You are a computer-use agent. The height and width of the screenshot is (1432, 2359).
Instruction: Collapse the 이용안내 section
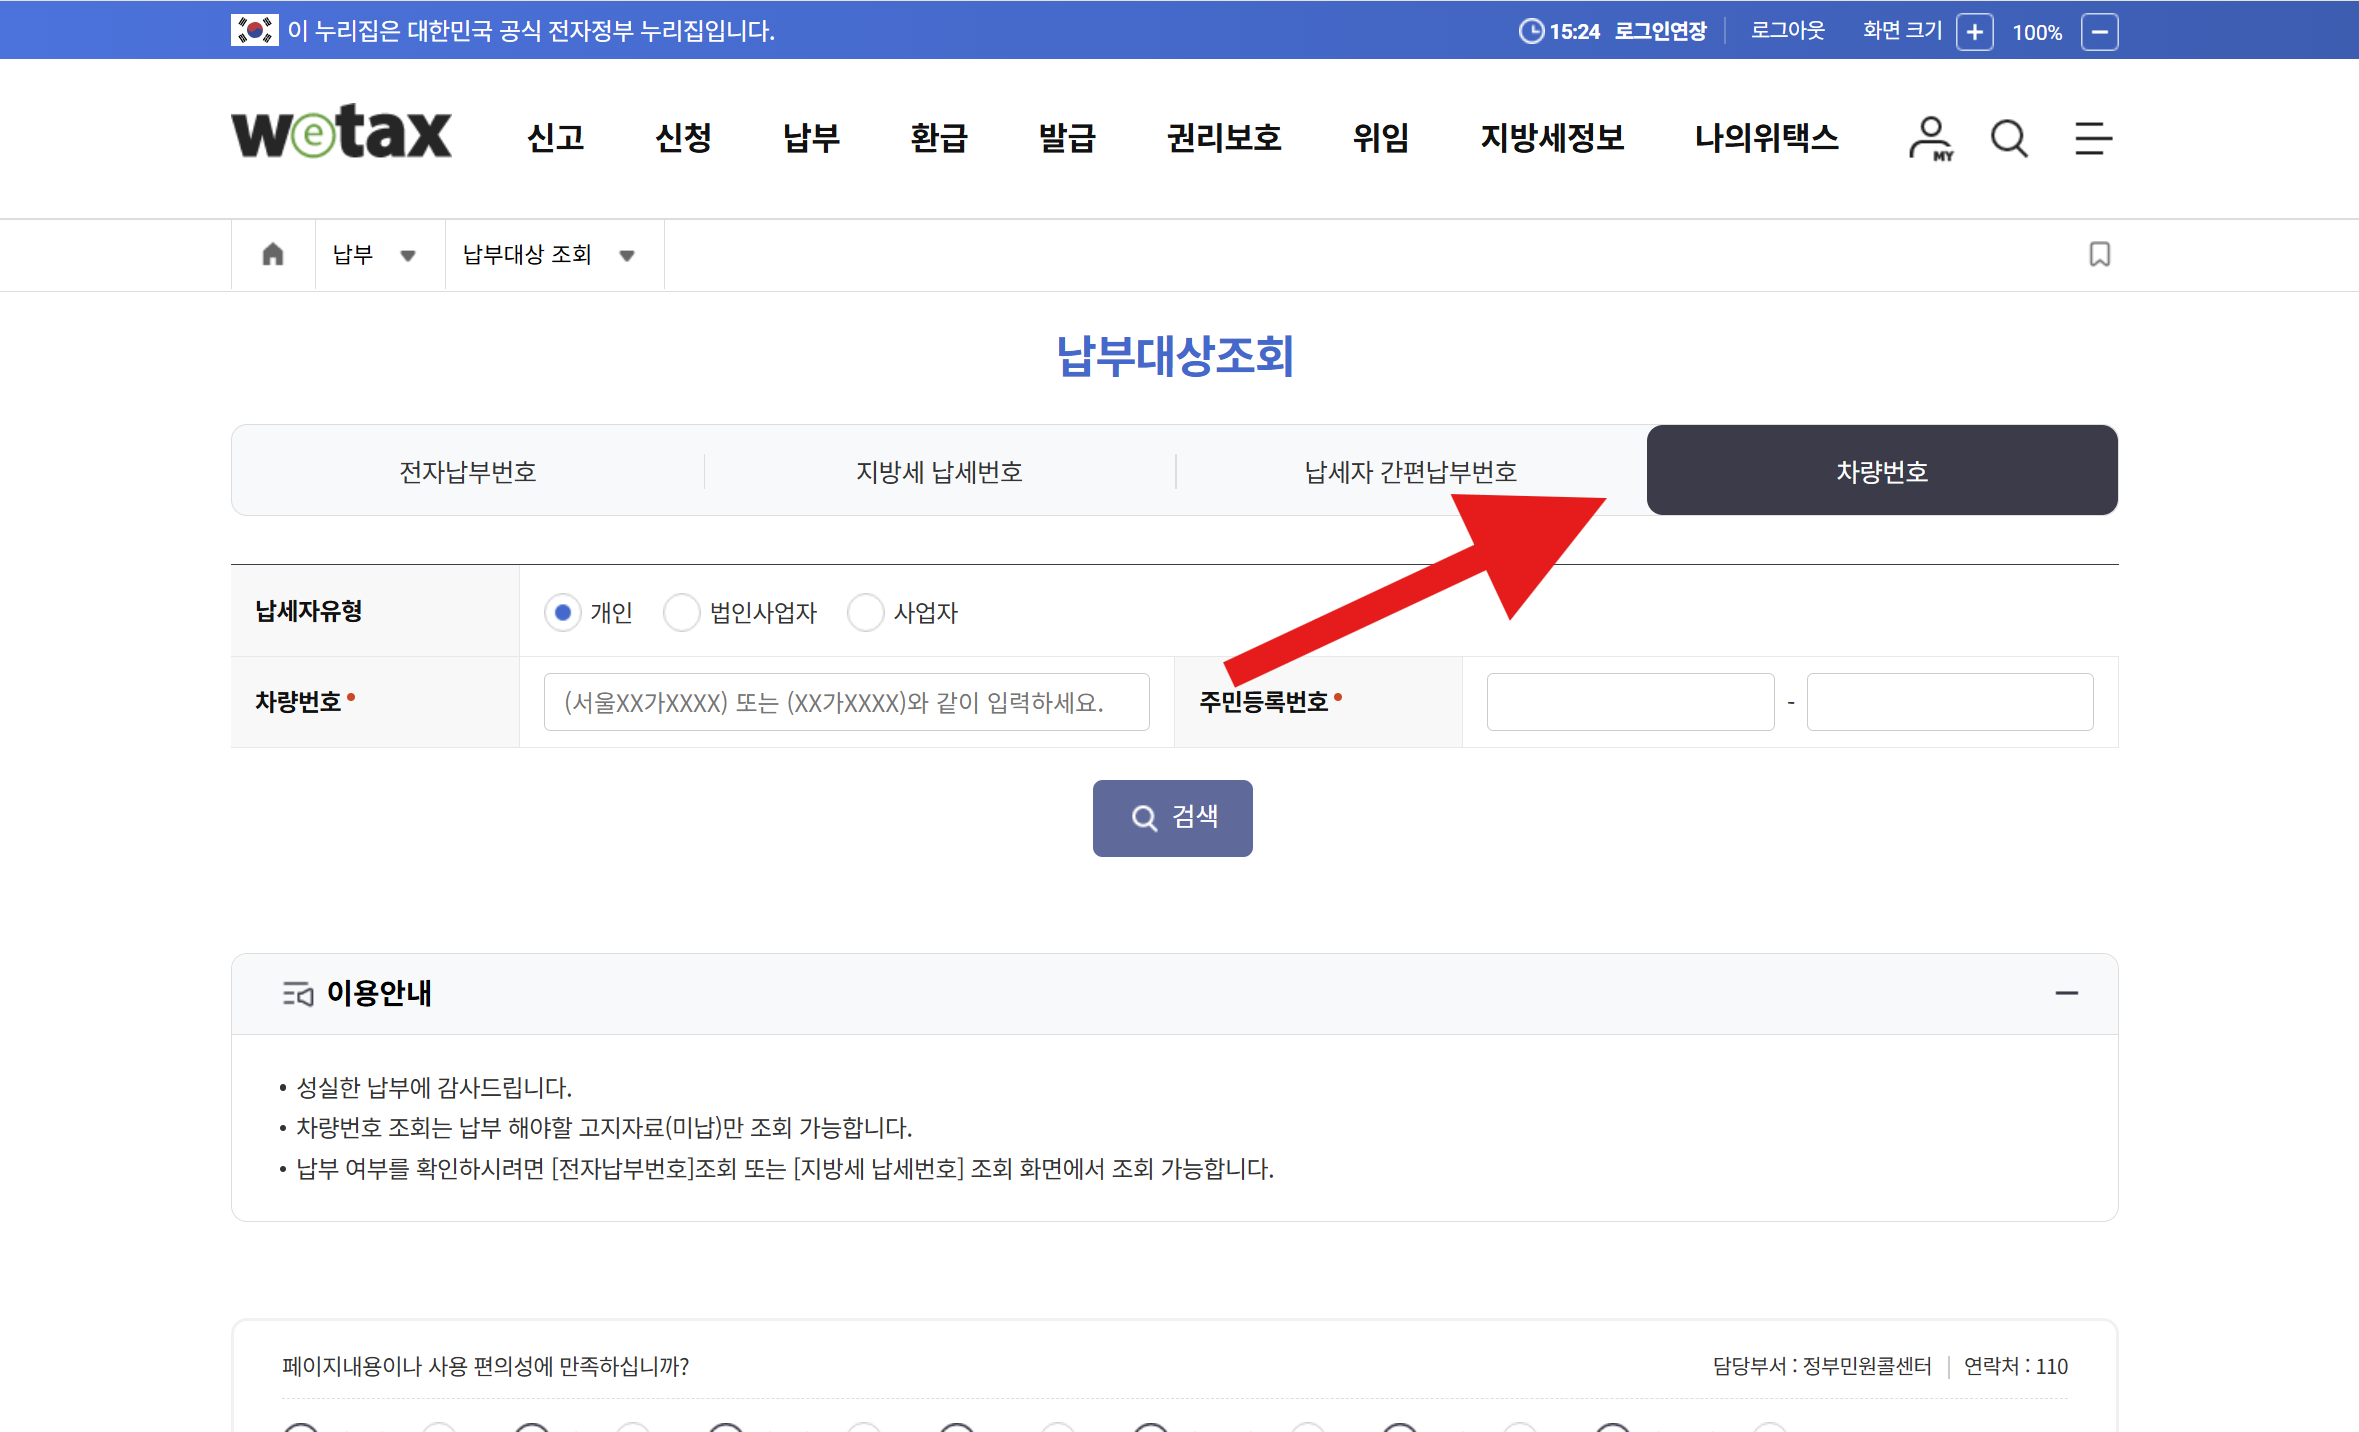coord(2068,993)
